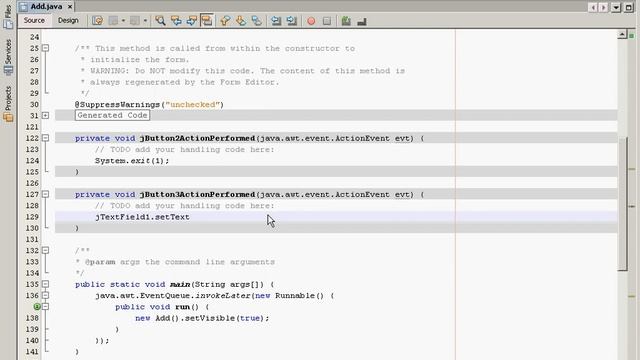The width and height of the screenshot is (640, 360).
Task: Place the cursor after jTextField1.setText
Action: pyautogui.click(x=190, y=217)
